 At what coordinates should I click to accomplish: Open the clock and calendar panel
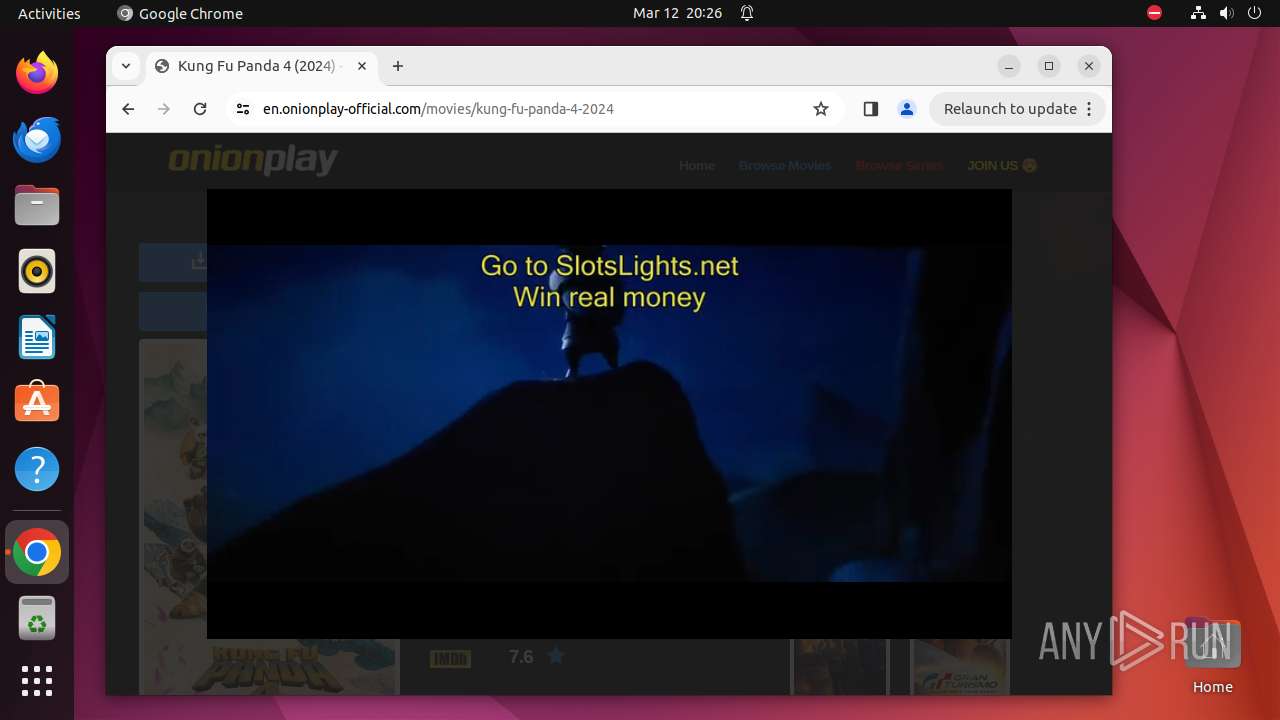click(677, 13)
